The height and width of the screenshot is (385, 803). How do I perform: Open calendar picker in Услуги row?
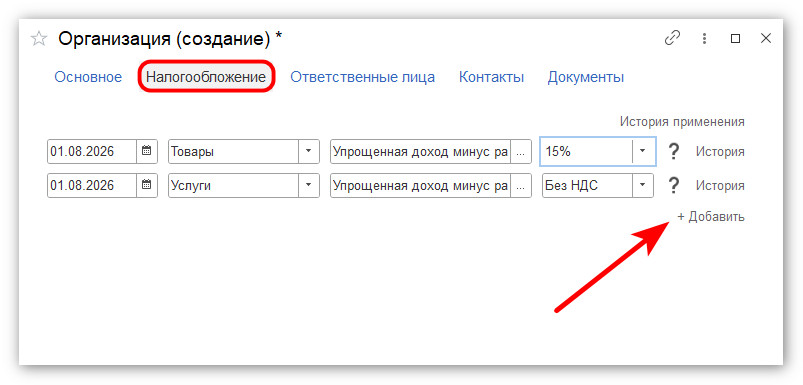[x=147, y=185]
